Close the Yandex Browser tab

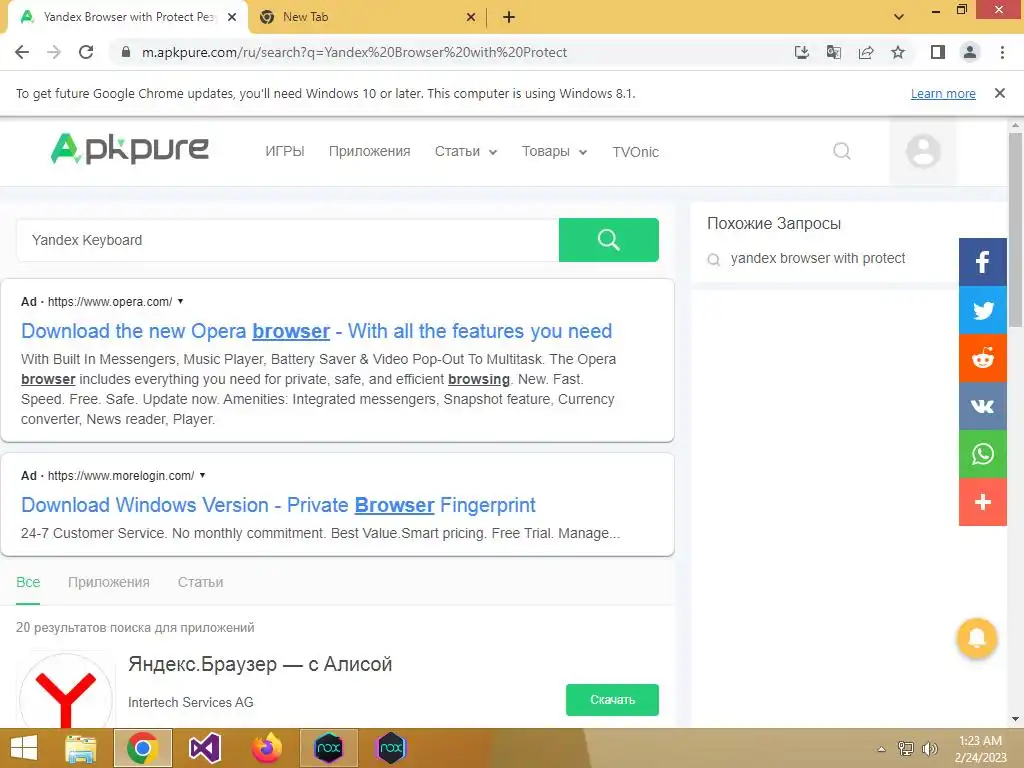232,17
